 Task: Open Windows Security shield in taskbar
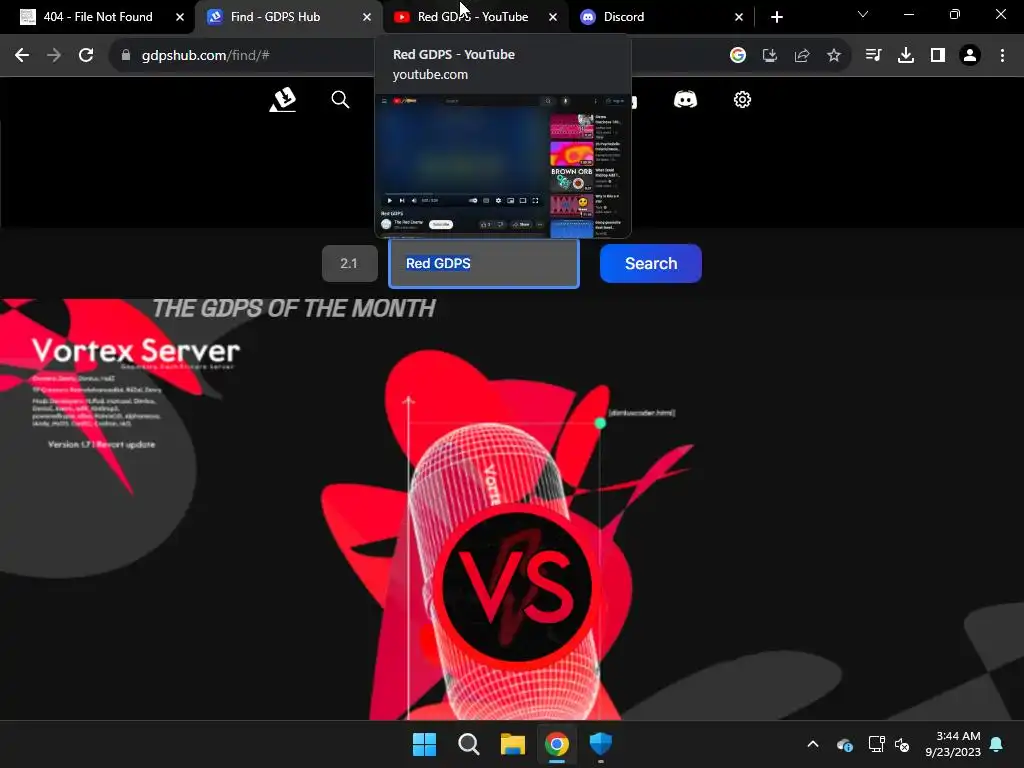click(x=601, y=744)
